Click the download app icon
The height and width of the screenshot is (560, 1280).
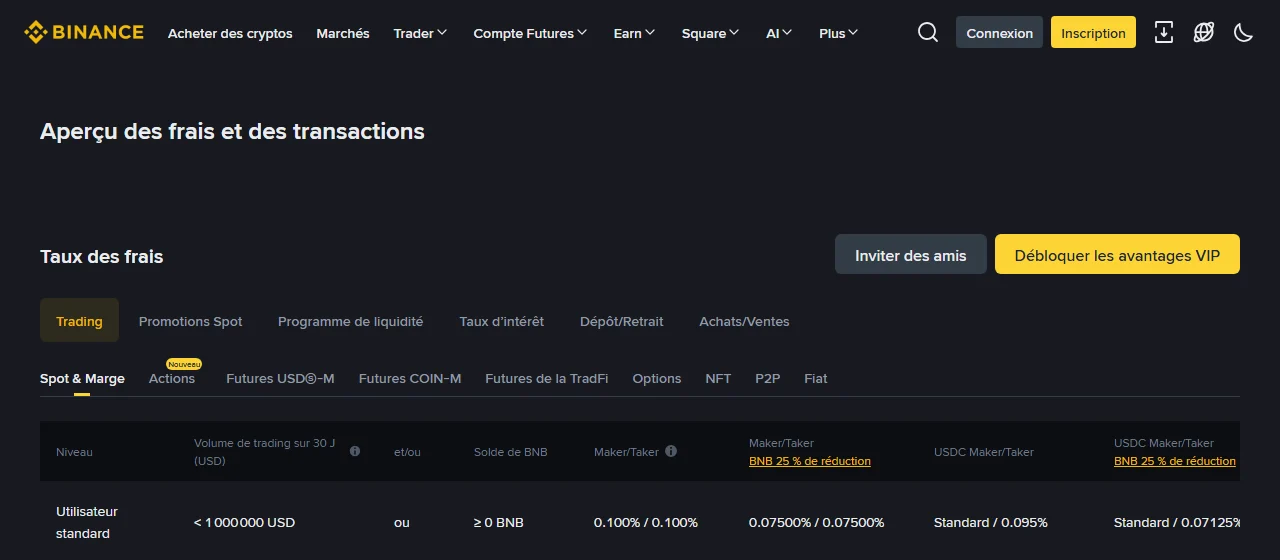click(x=1164, y=32)
